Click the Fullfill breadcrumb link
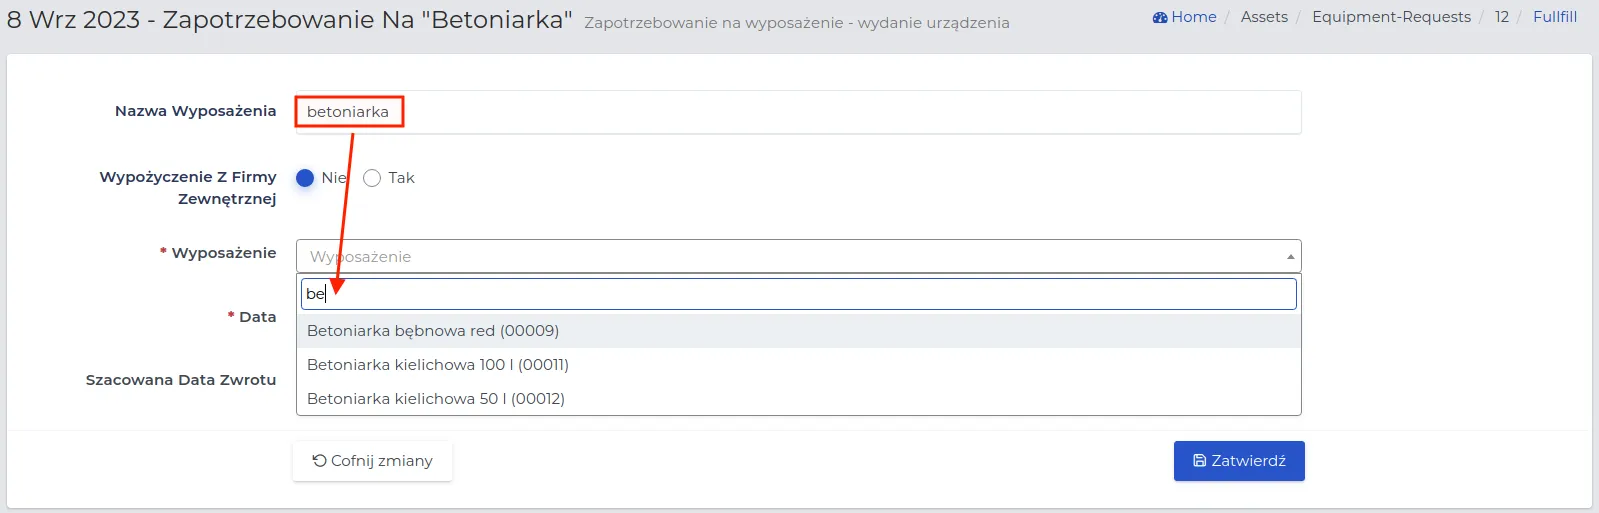 click(1555, 17)
